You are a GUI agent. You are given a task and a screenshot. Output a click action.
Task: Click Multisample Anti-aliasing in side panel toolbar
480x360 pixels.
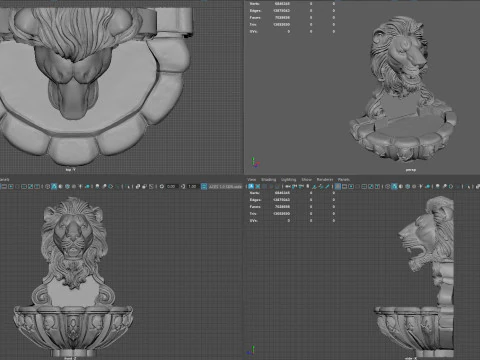point(451,186)
